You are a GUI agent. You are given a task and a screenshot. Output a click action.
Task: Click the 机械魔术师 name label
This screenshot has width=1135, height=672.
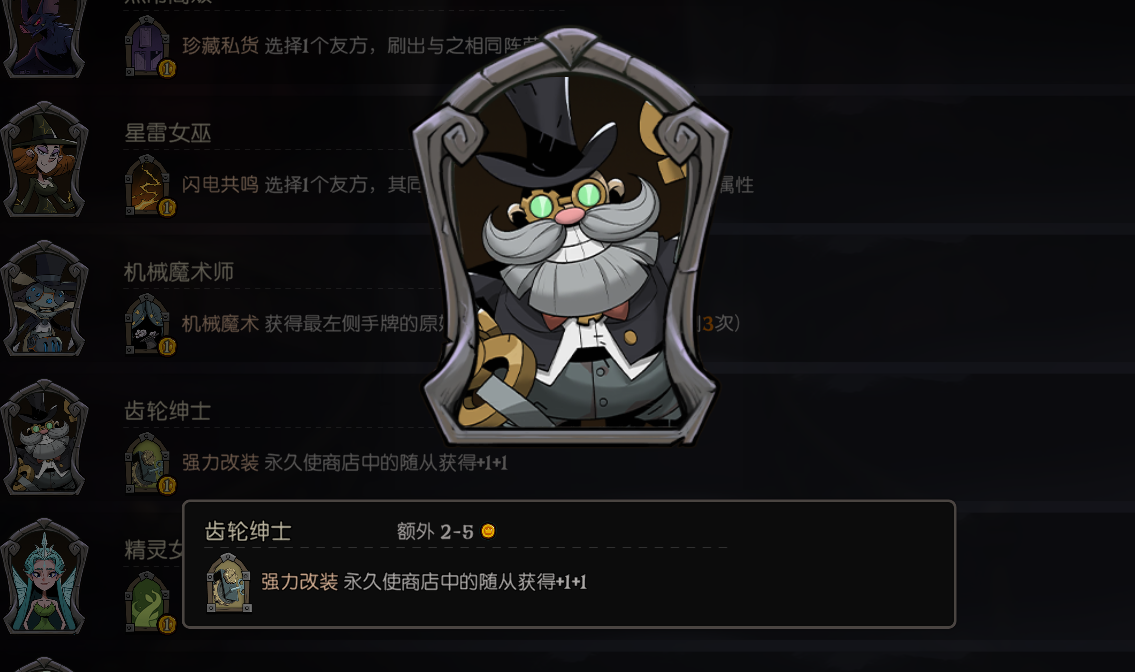click(179, 272)
